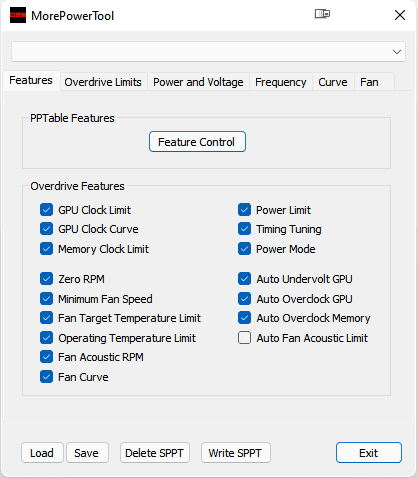Uncheck the GPU Clock Limit checkbox
The height and width of the screenshot is (478, 418).
tap(46, 210)
